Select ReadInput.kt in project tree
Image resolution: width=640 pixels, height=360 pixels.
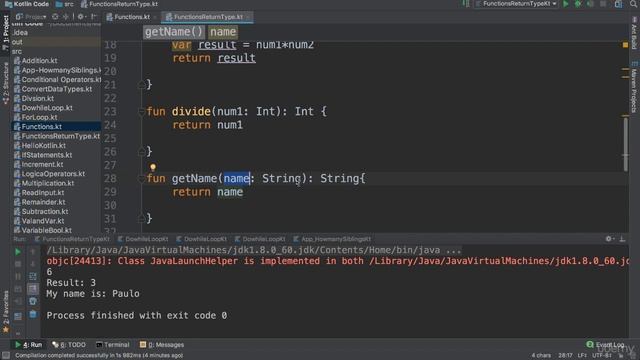tap(42, 193)
